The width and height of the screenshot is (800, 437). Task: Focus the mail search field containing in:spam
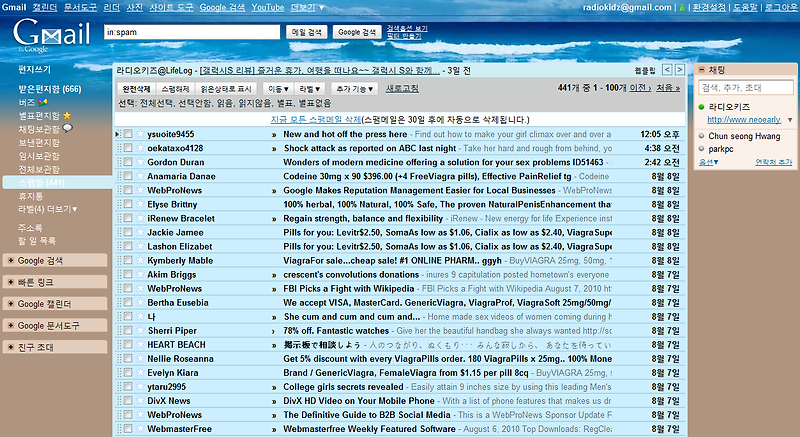[x=192, y=32]
